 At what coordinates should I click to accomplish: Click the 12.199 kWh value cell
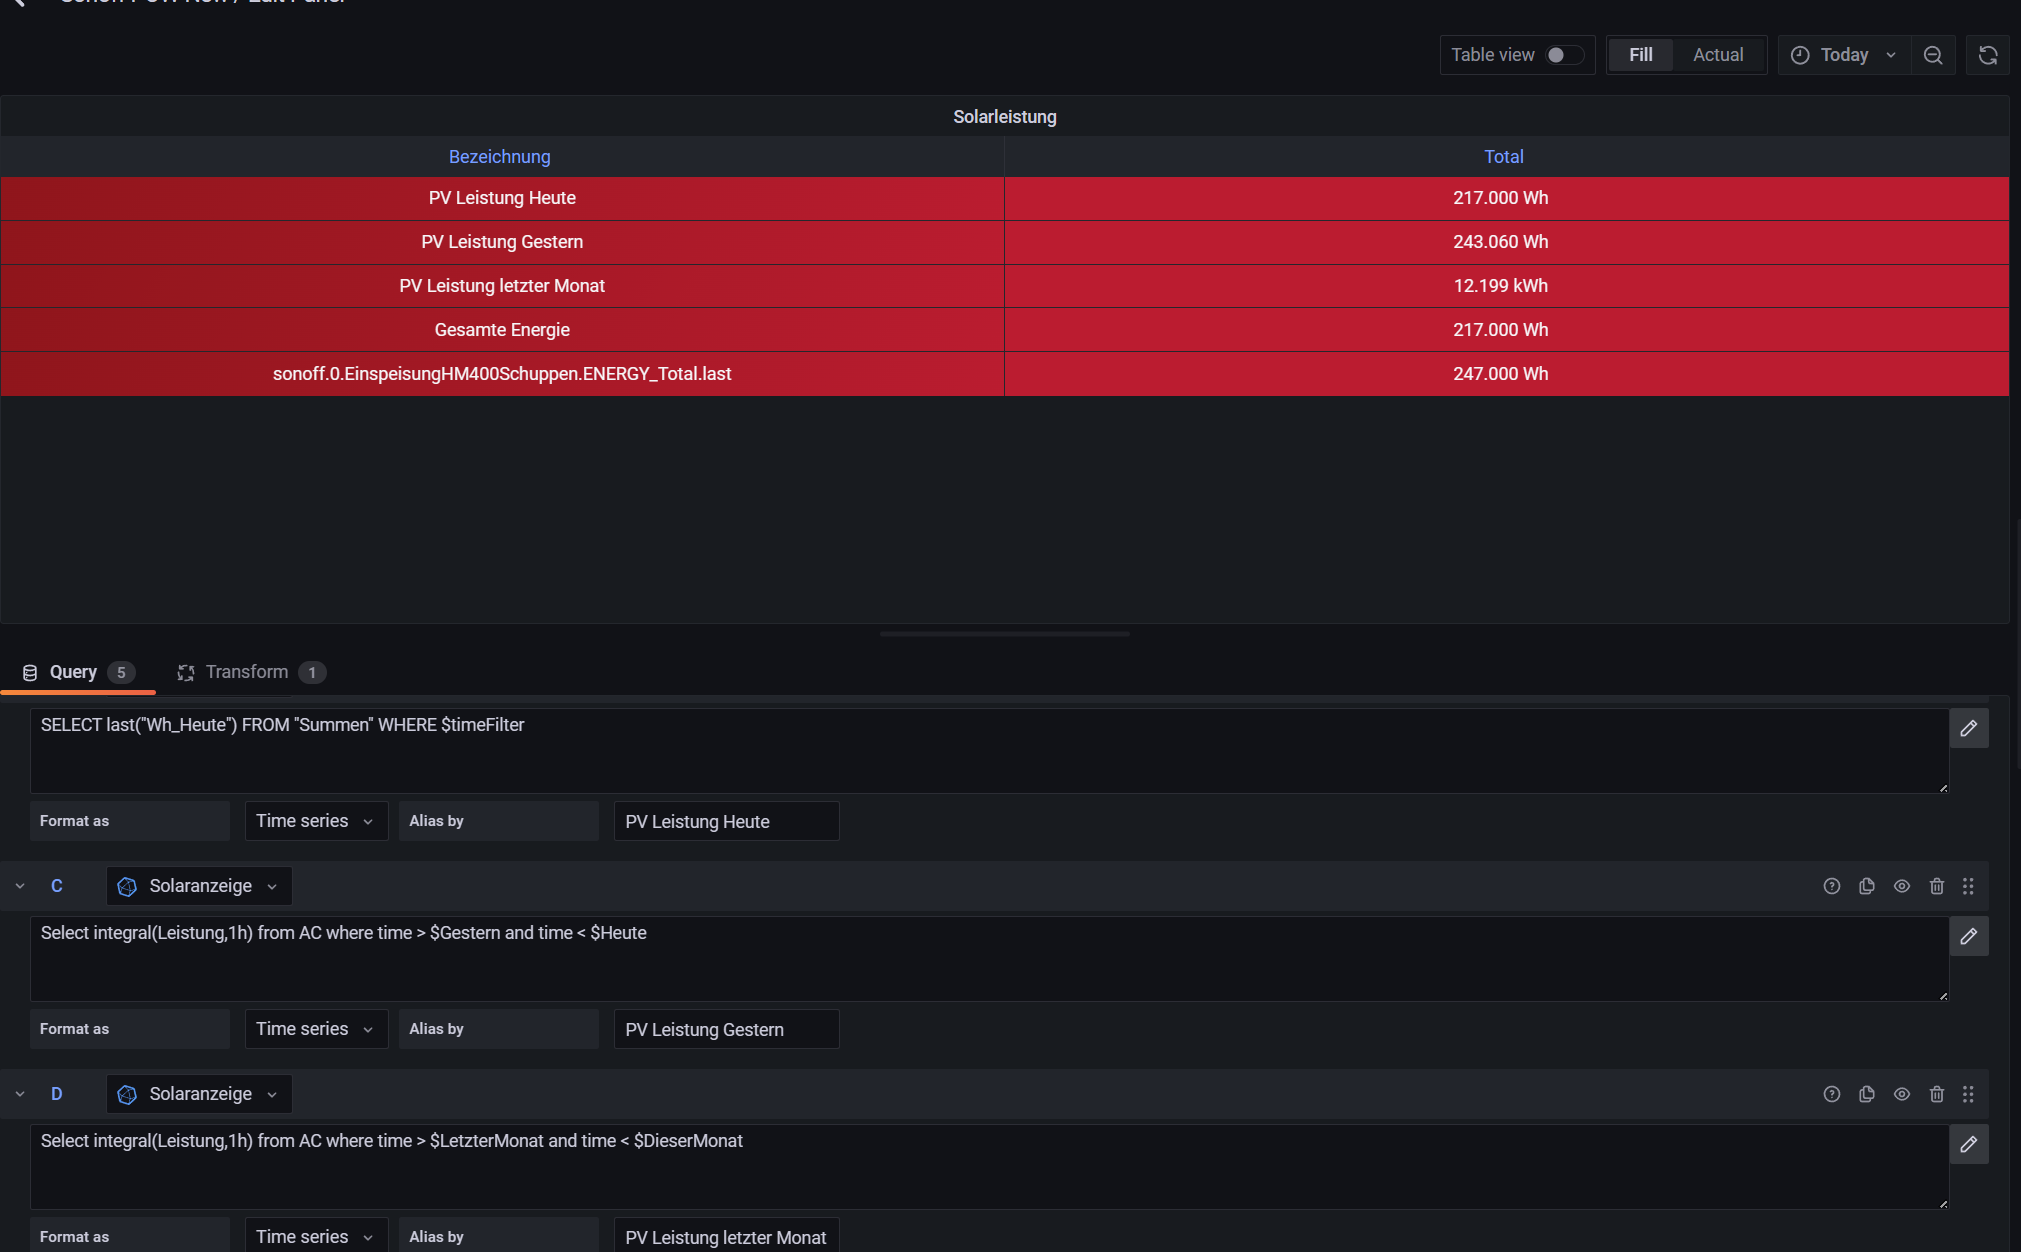pyautogui.click(x=1506, y=286)
